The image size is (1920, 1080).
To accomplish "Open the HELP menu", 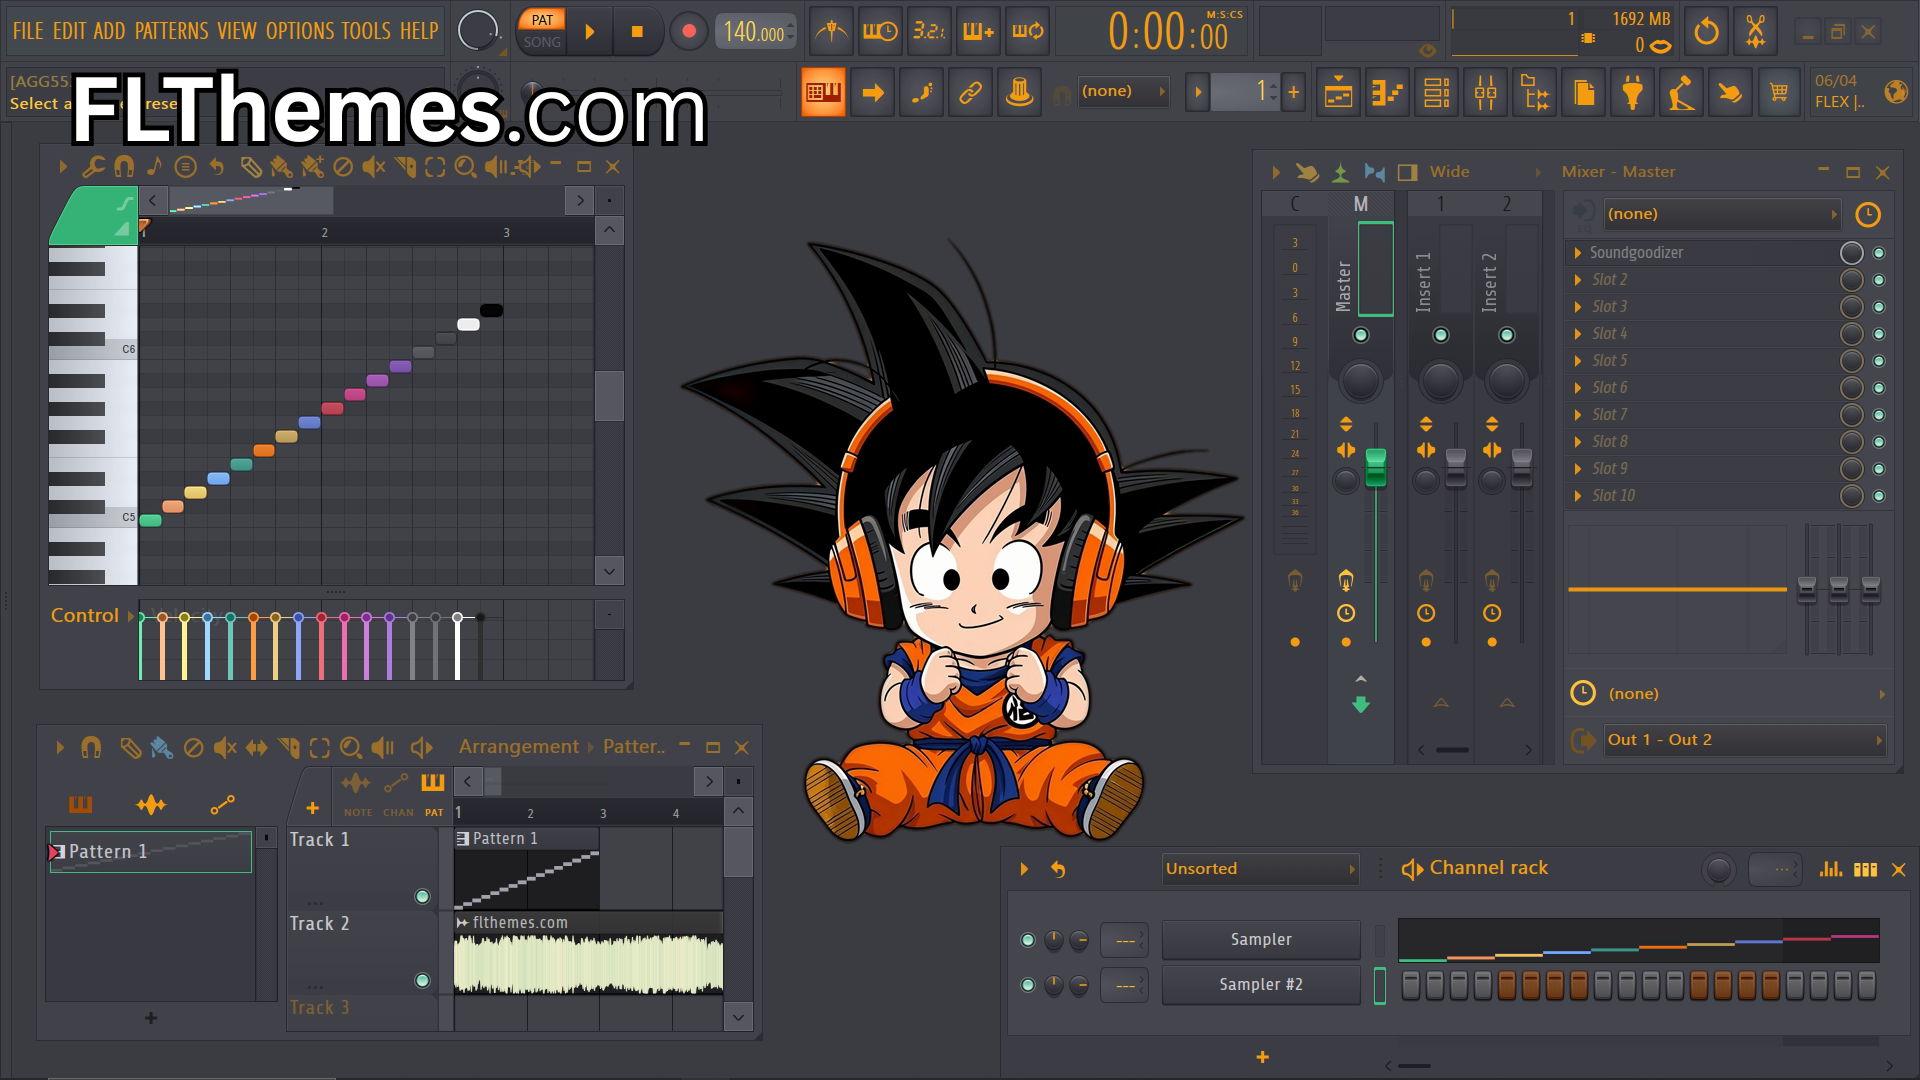I will [x=419, y=31].
